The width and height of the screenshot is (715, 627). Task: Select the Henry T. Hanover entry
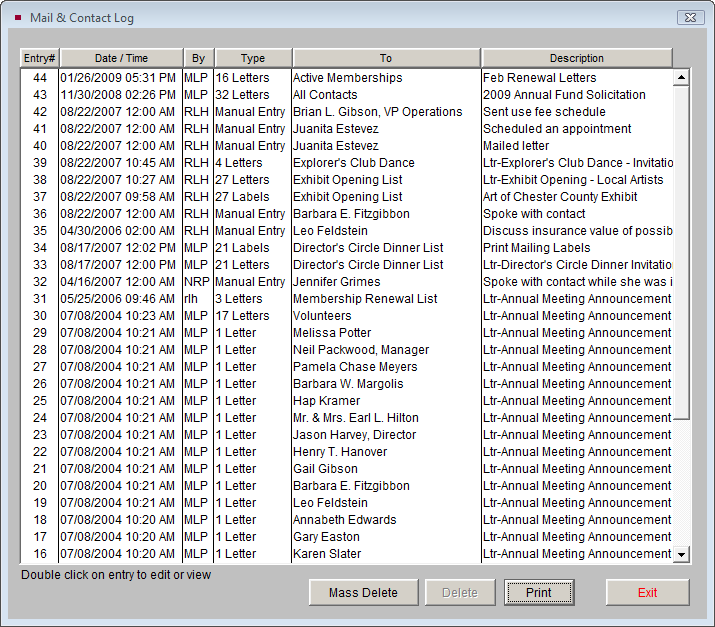347,452
